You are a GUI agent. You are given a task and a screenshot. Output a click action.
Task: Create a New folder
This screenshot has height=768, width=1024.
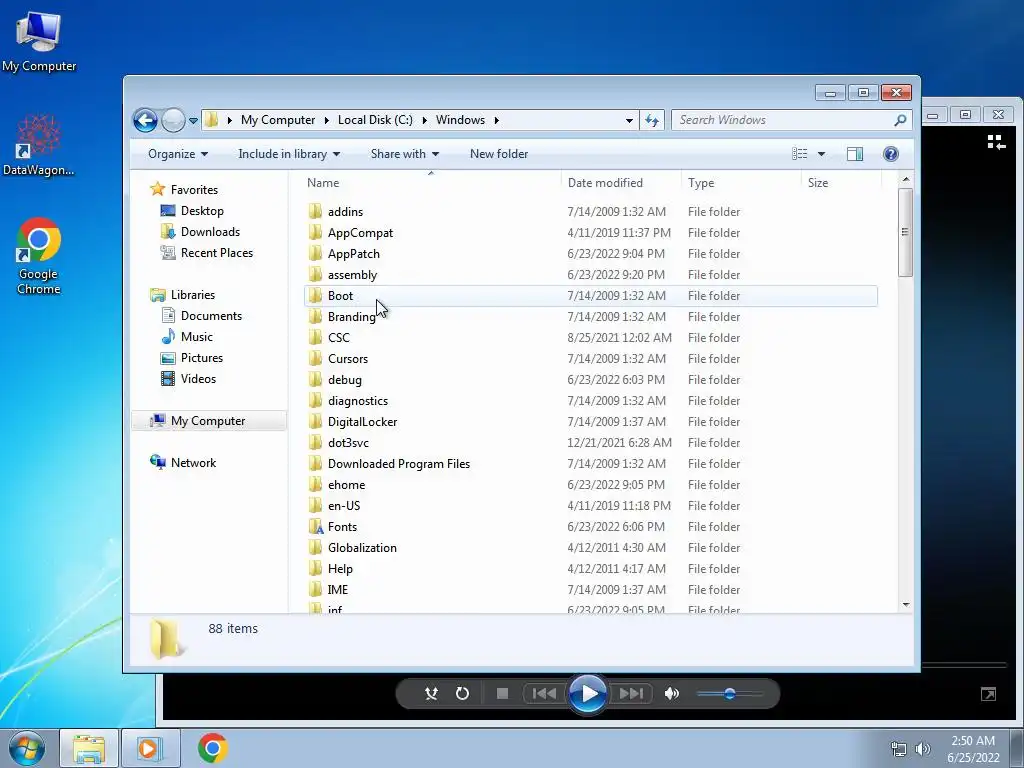tap(499, 154)
